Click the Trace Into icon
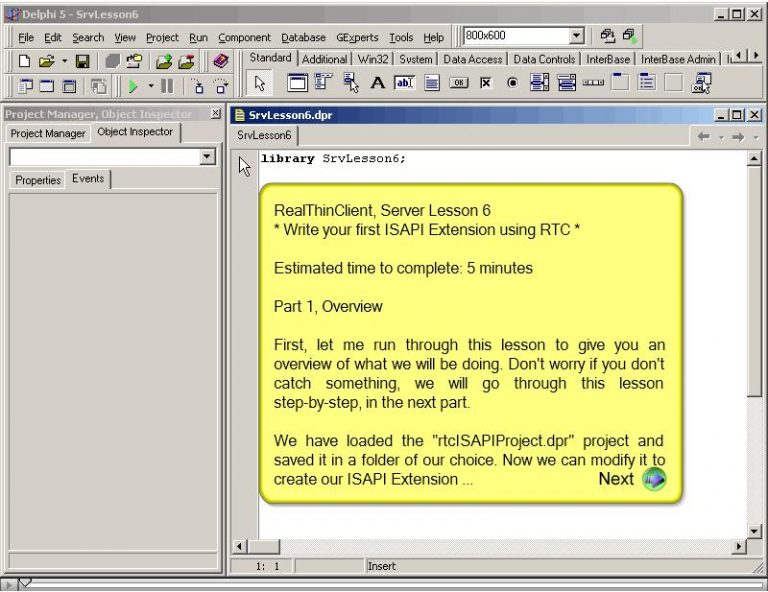 [x=197, y=86]
